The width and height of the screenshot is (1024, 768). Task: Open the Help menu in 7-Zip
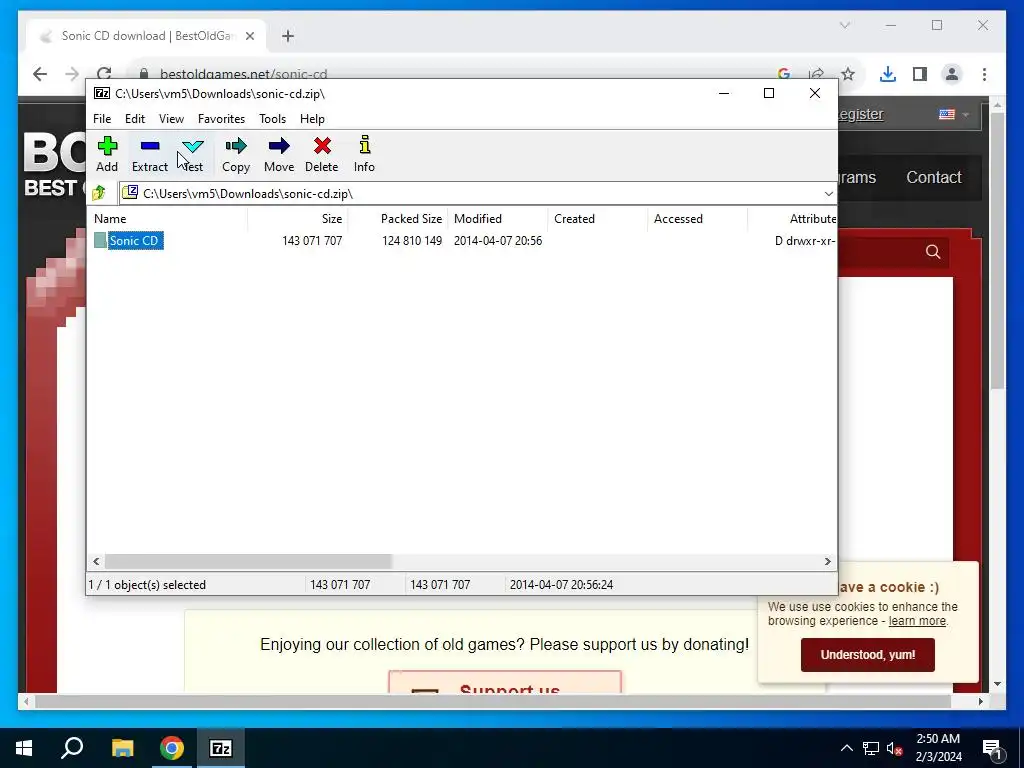312,119
